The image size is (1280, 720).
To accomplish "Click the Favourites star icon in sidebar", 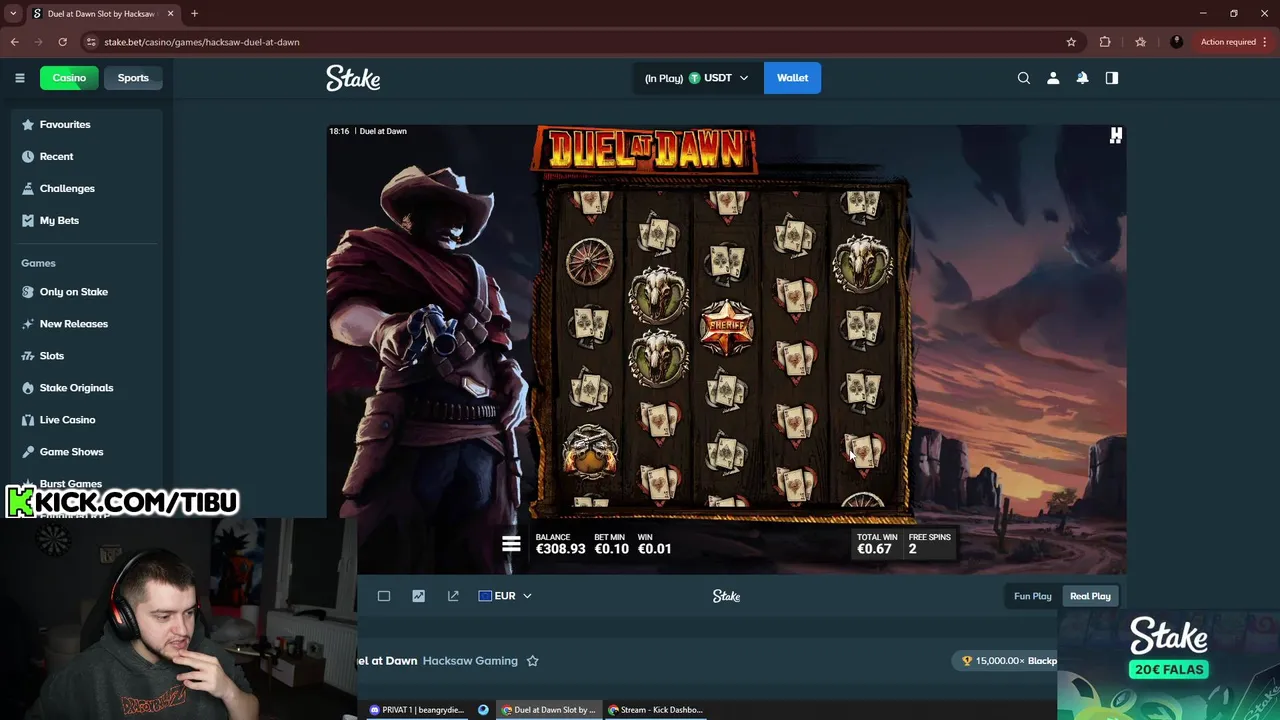I will click(x=28, y=124).
